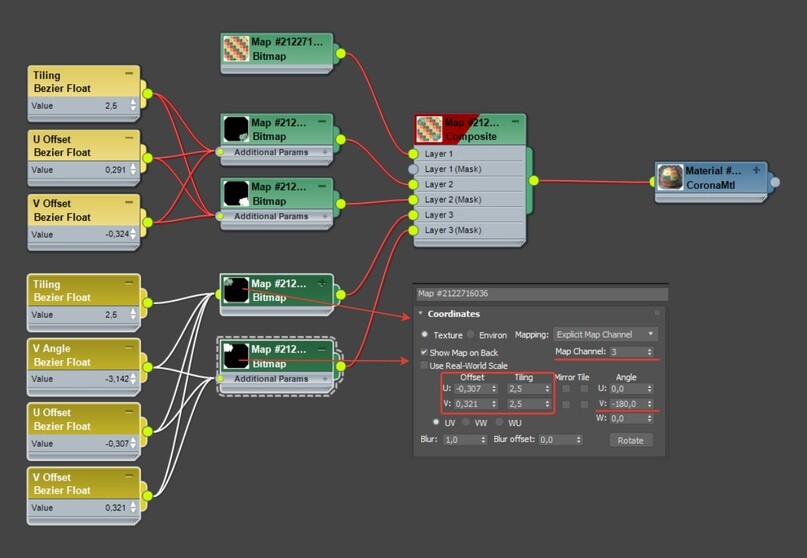Click the Map #2122716036 name field

click(542, 293)
